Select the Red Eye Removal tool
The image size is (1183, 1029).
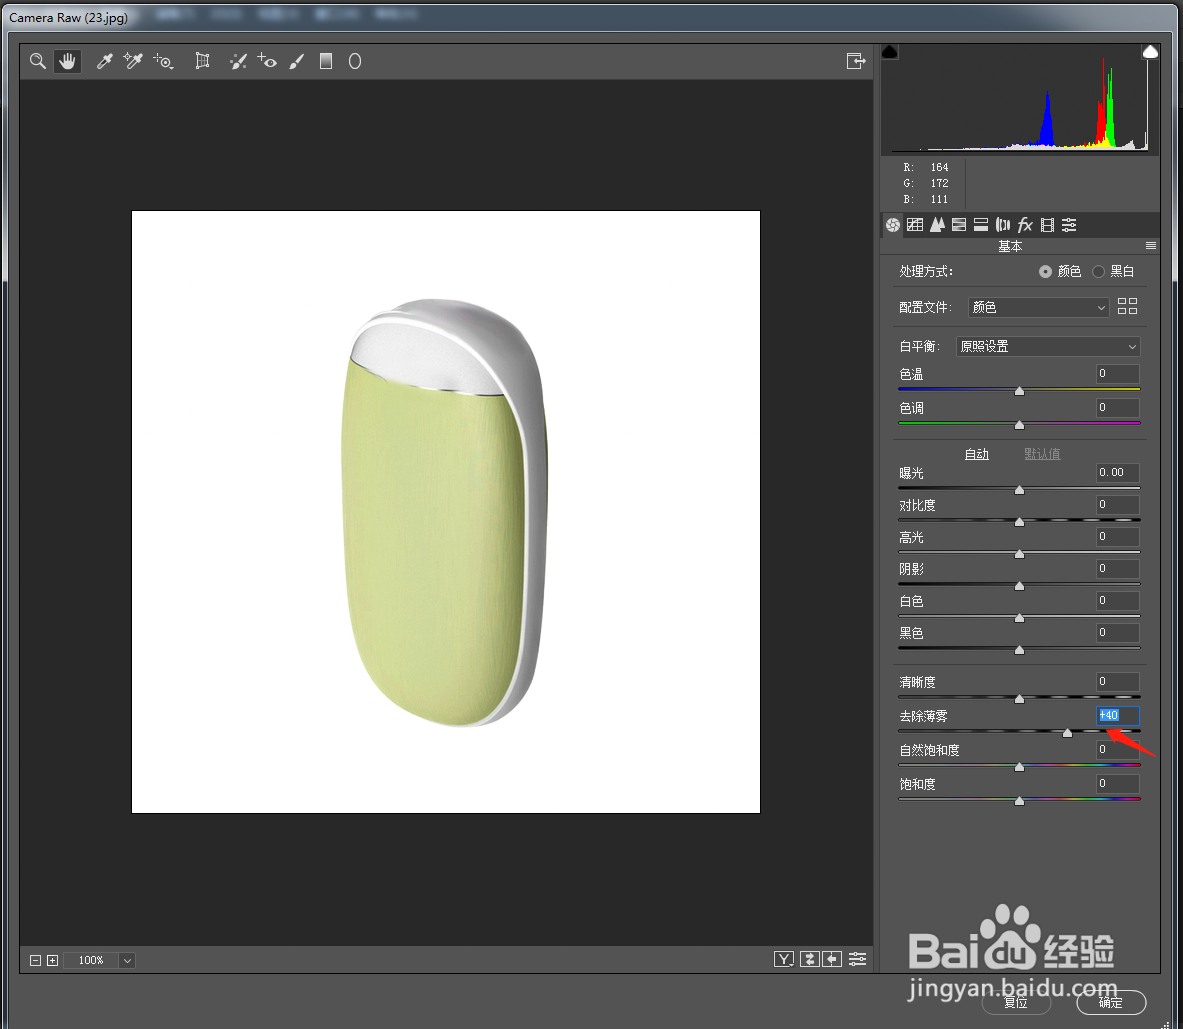267,61
